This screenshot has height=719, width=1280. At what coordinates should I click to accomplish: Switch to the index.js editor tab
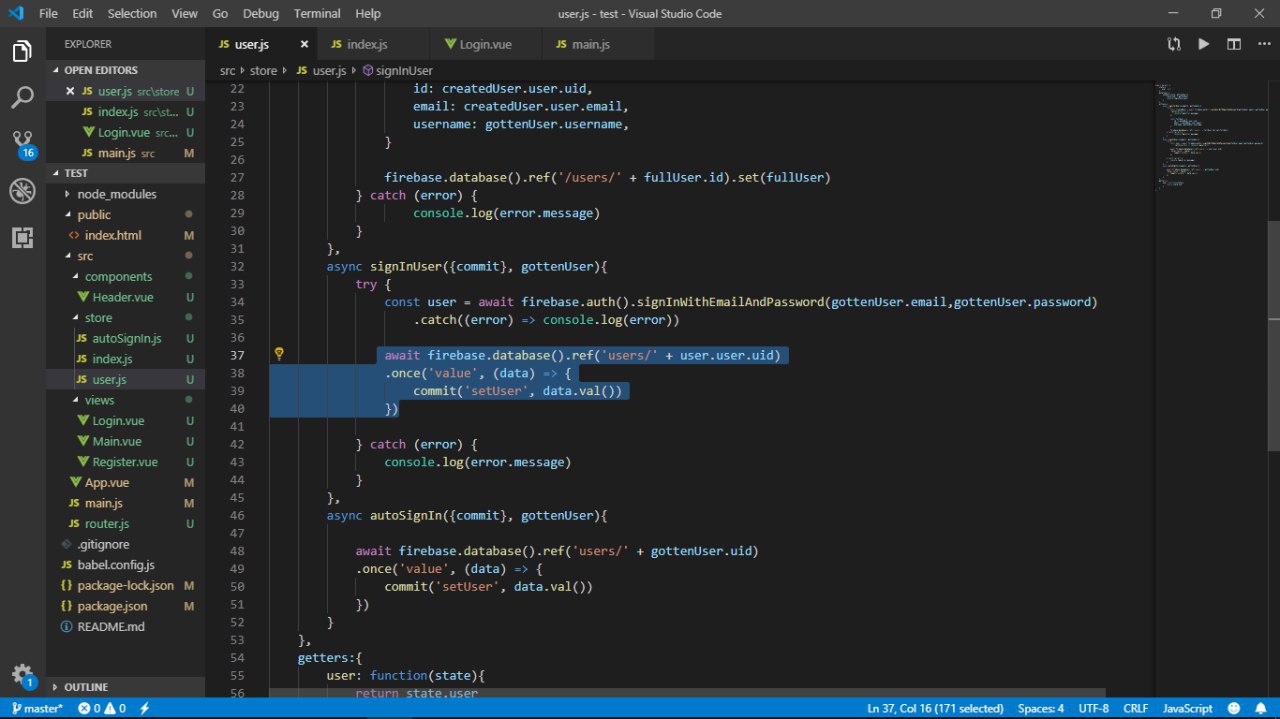click(x=373, y=44)
